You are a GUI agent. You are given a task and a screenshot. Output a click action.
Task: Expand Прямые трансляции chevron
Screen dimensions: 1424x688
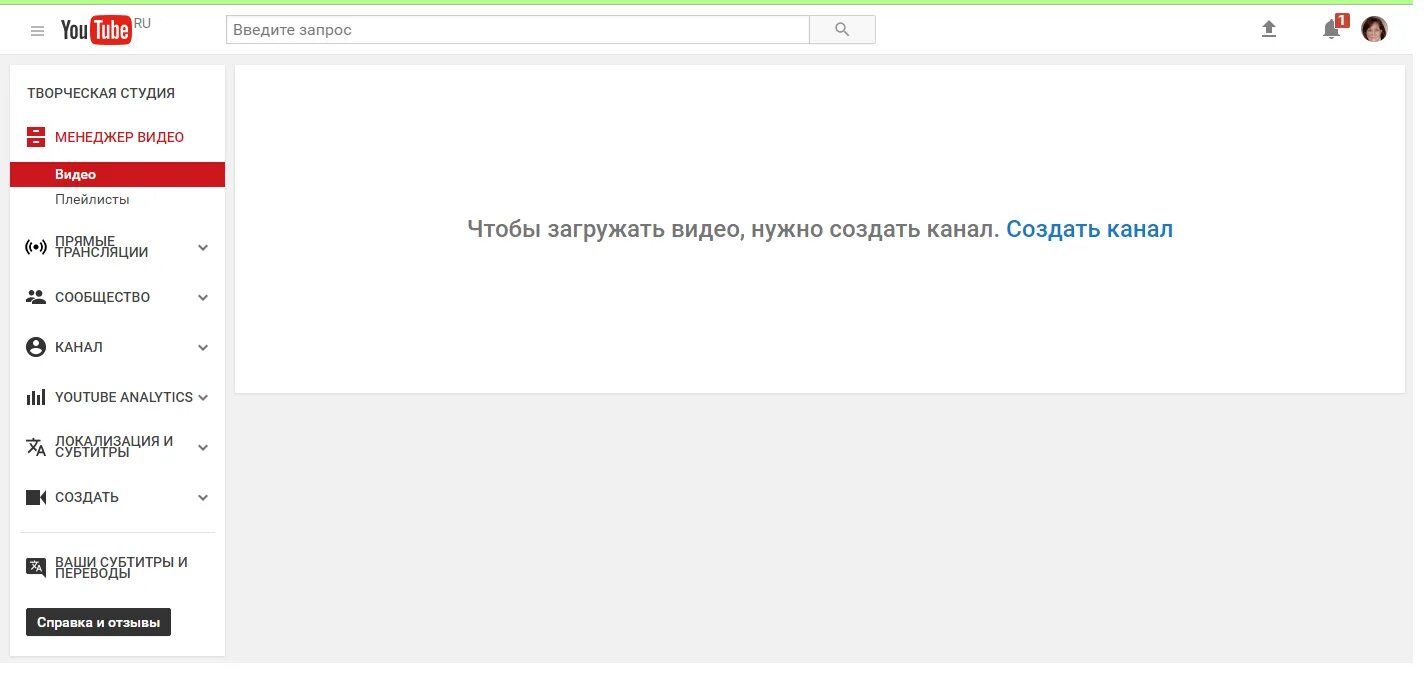coord(203,248)
